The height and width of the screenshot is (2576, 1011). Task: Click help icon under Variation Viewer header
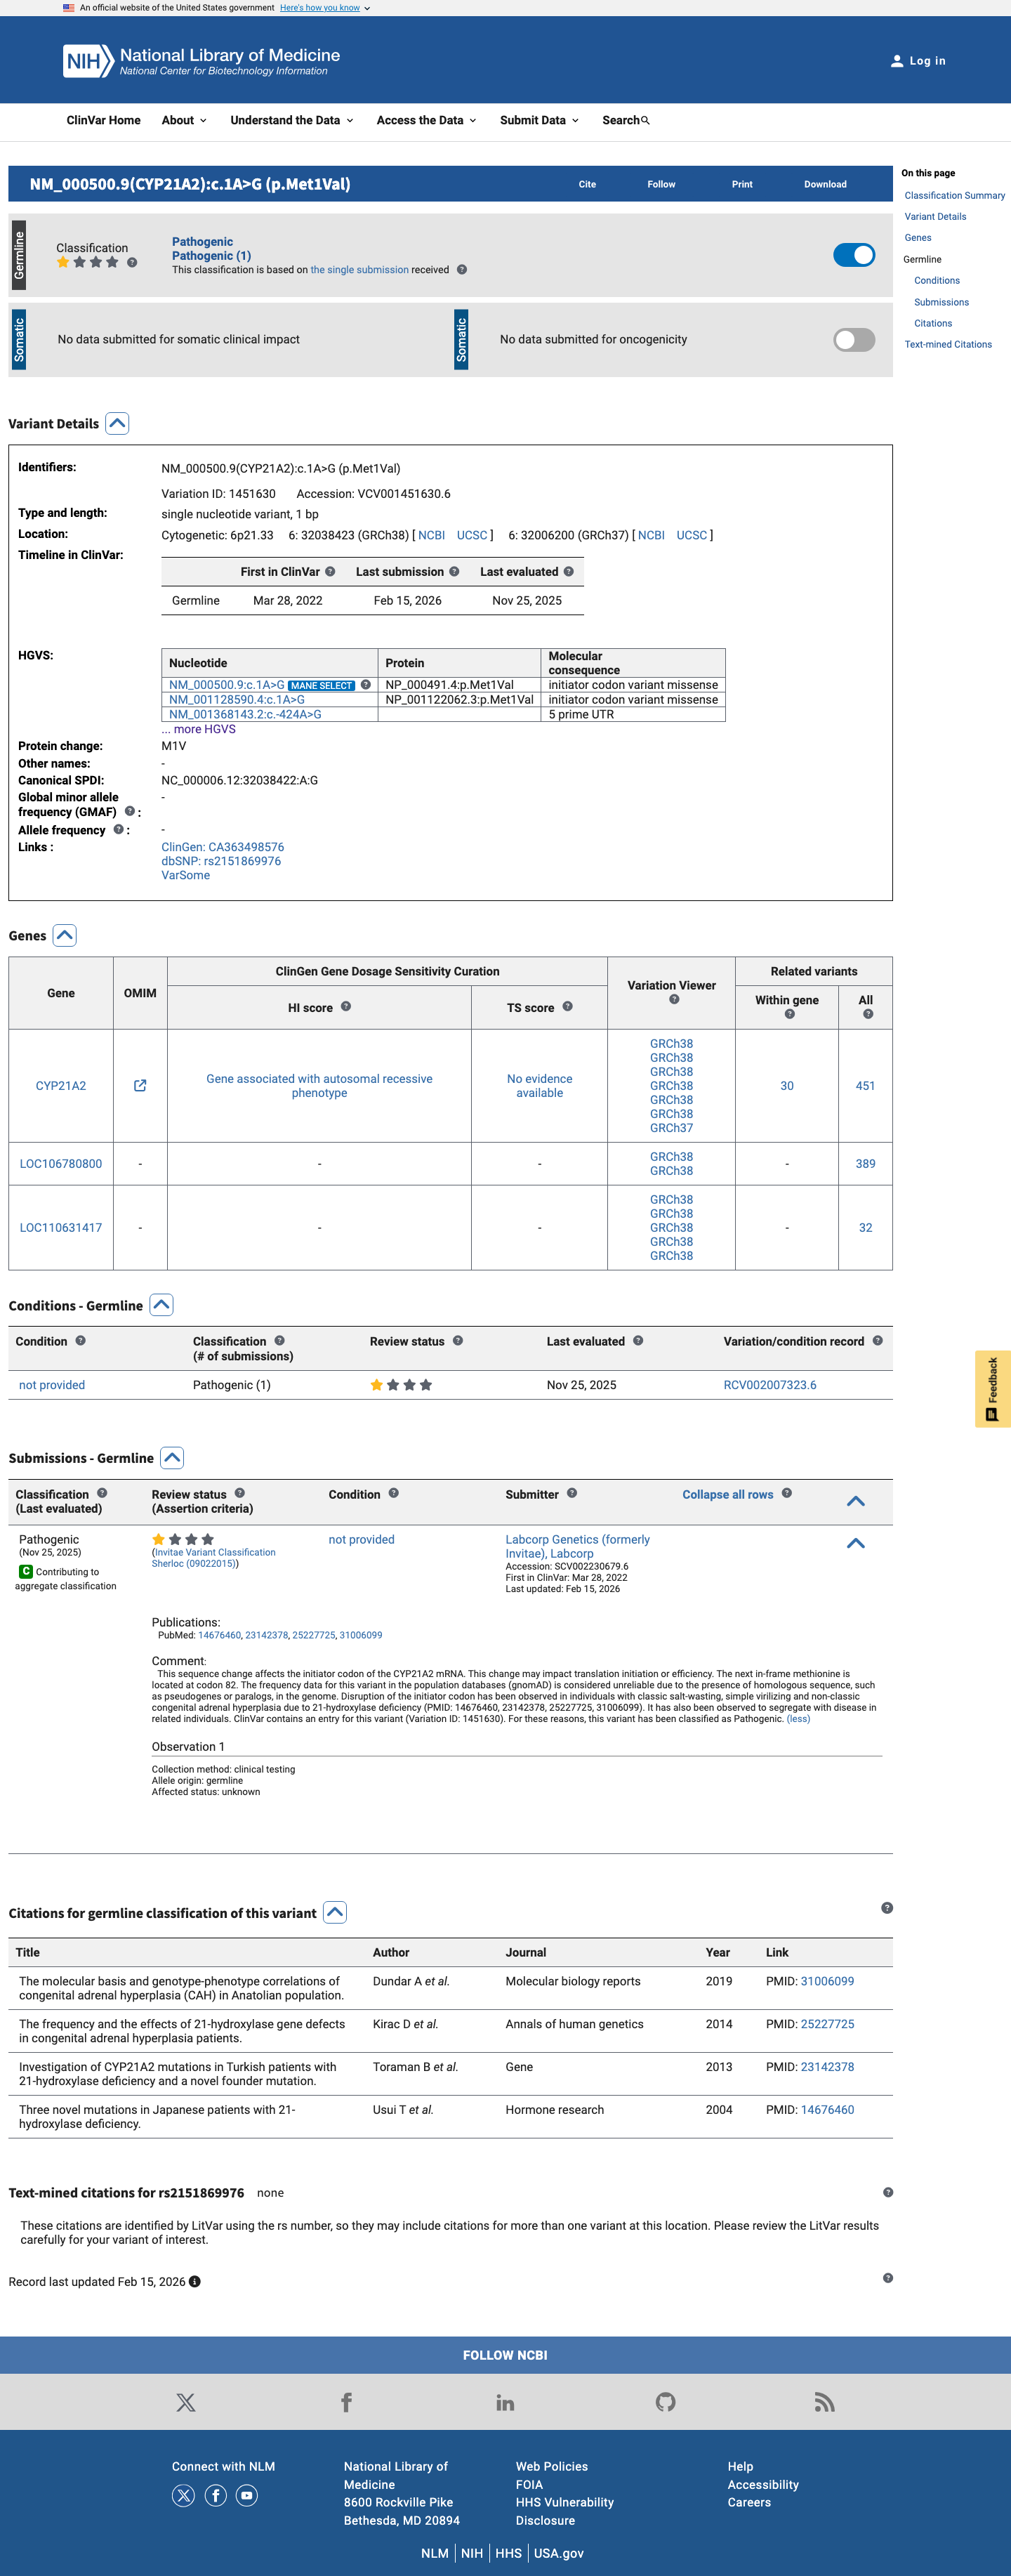[674, 1000]
